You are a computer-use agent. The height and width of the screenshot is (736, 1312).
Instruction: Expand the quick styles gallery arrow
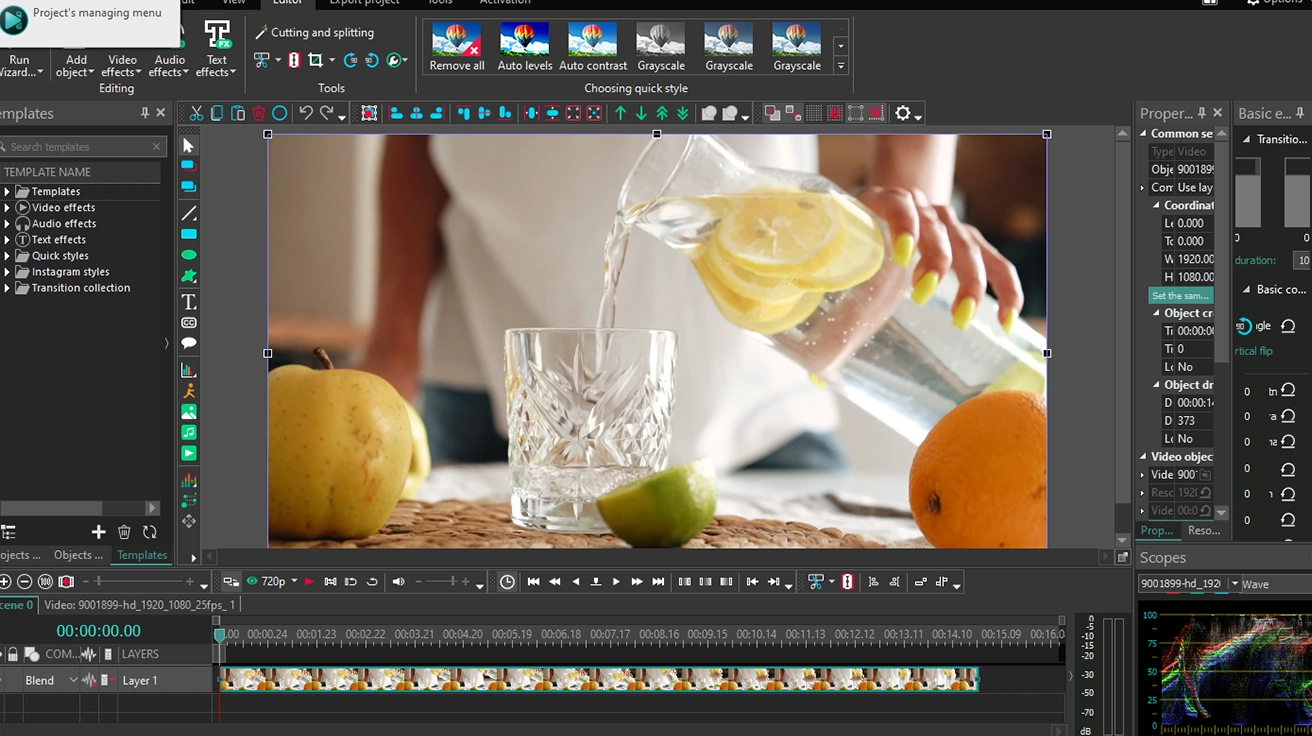(841, 66)
